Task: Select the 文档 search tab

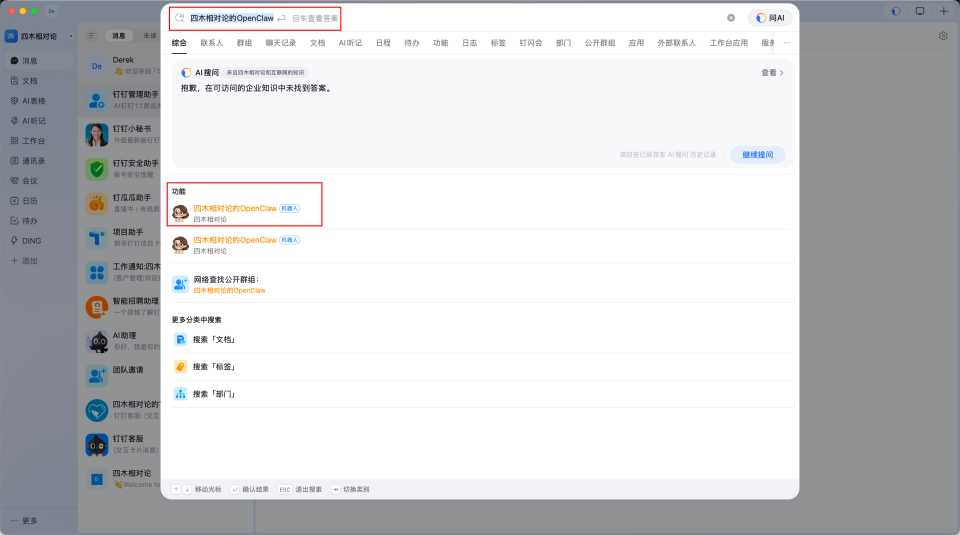Action: click(x=317, y=43)
